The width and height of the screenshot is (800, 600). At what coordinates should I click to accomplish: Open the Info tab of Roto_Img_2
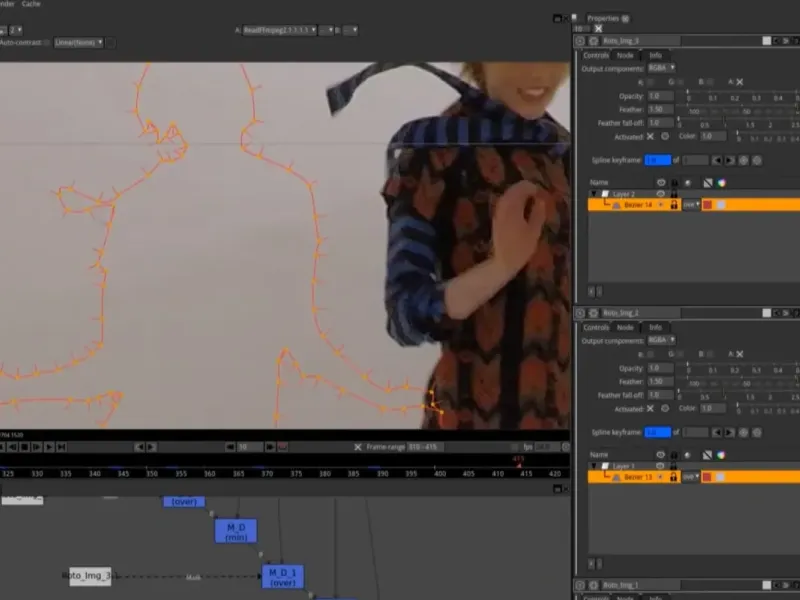point(655,328)
